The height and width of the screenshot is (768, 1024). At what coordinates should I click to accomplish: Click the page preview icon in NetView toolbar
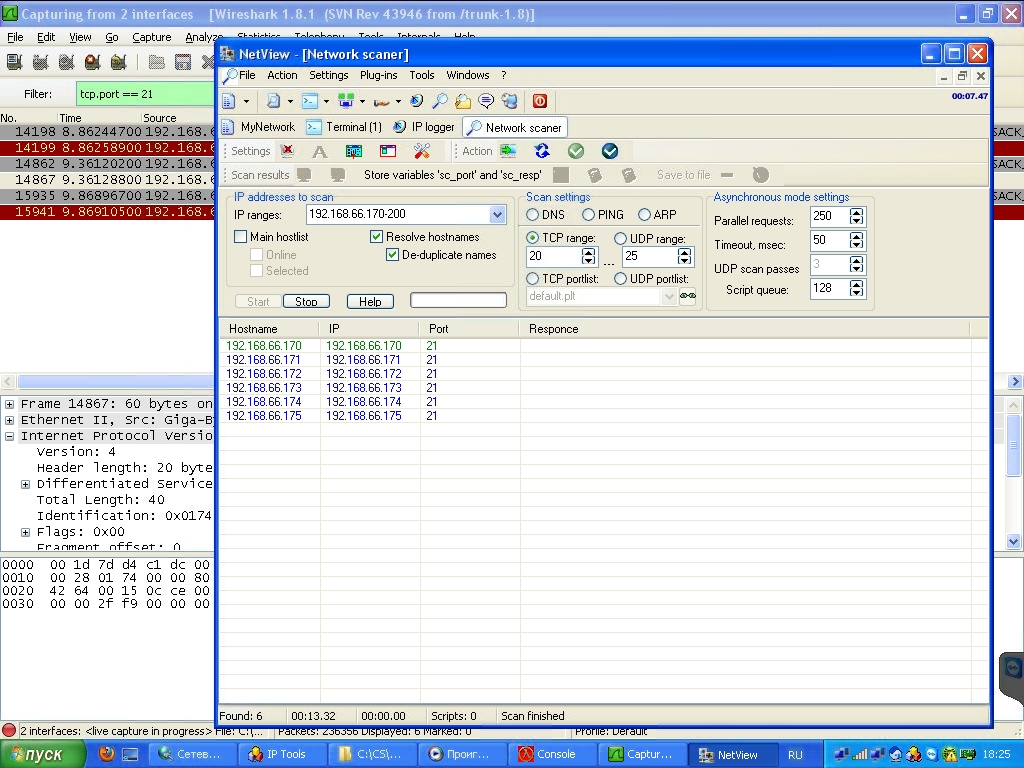pos(274,101)
